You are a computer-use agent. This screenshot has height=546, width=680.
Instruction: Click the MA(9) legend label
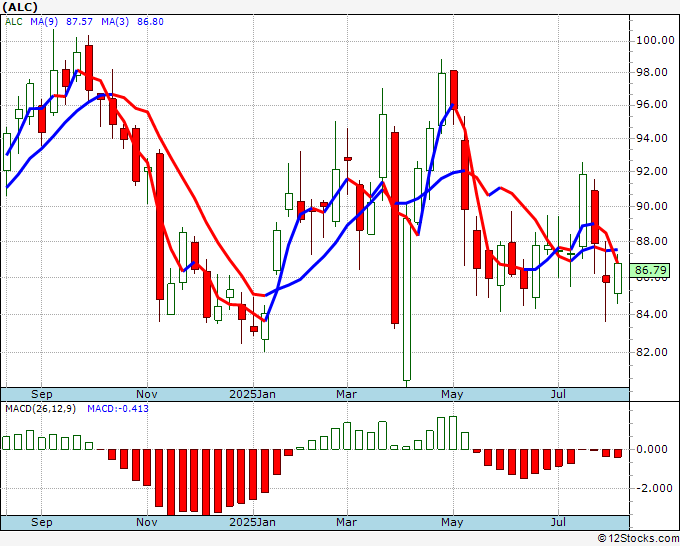[x=44, y=22]
